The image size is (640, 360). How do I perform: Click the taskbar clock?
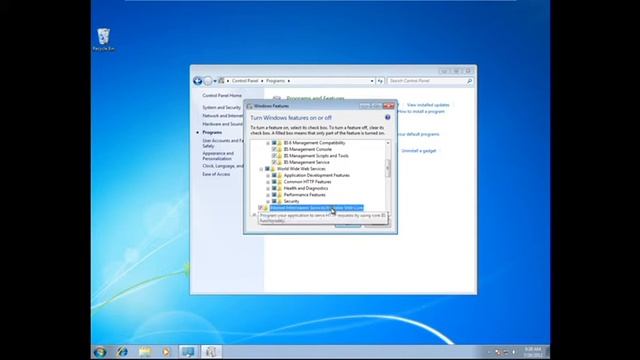533,352
